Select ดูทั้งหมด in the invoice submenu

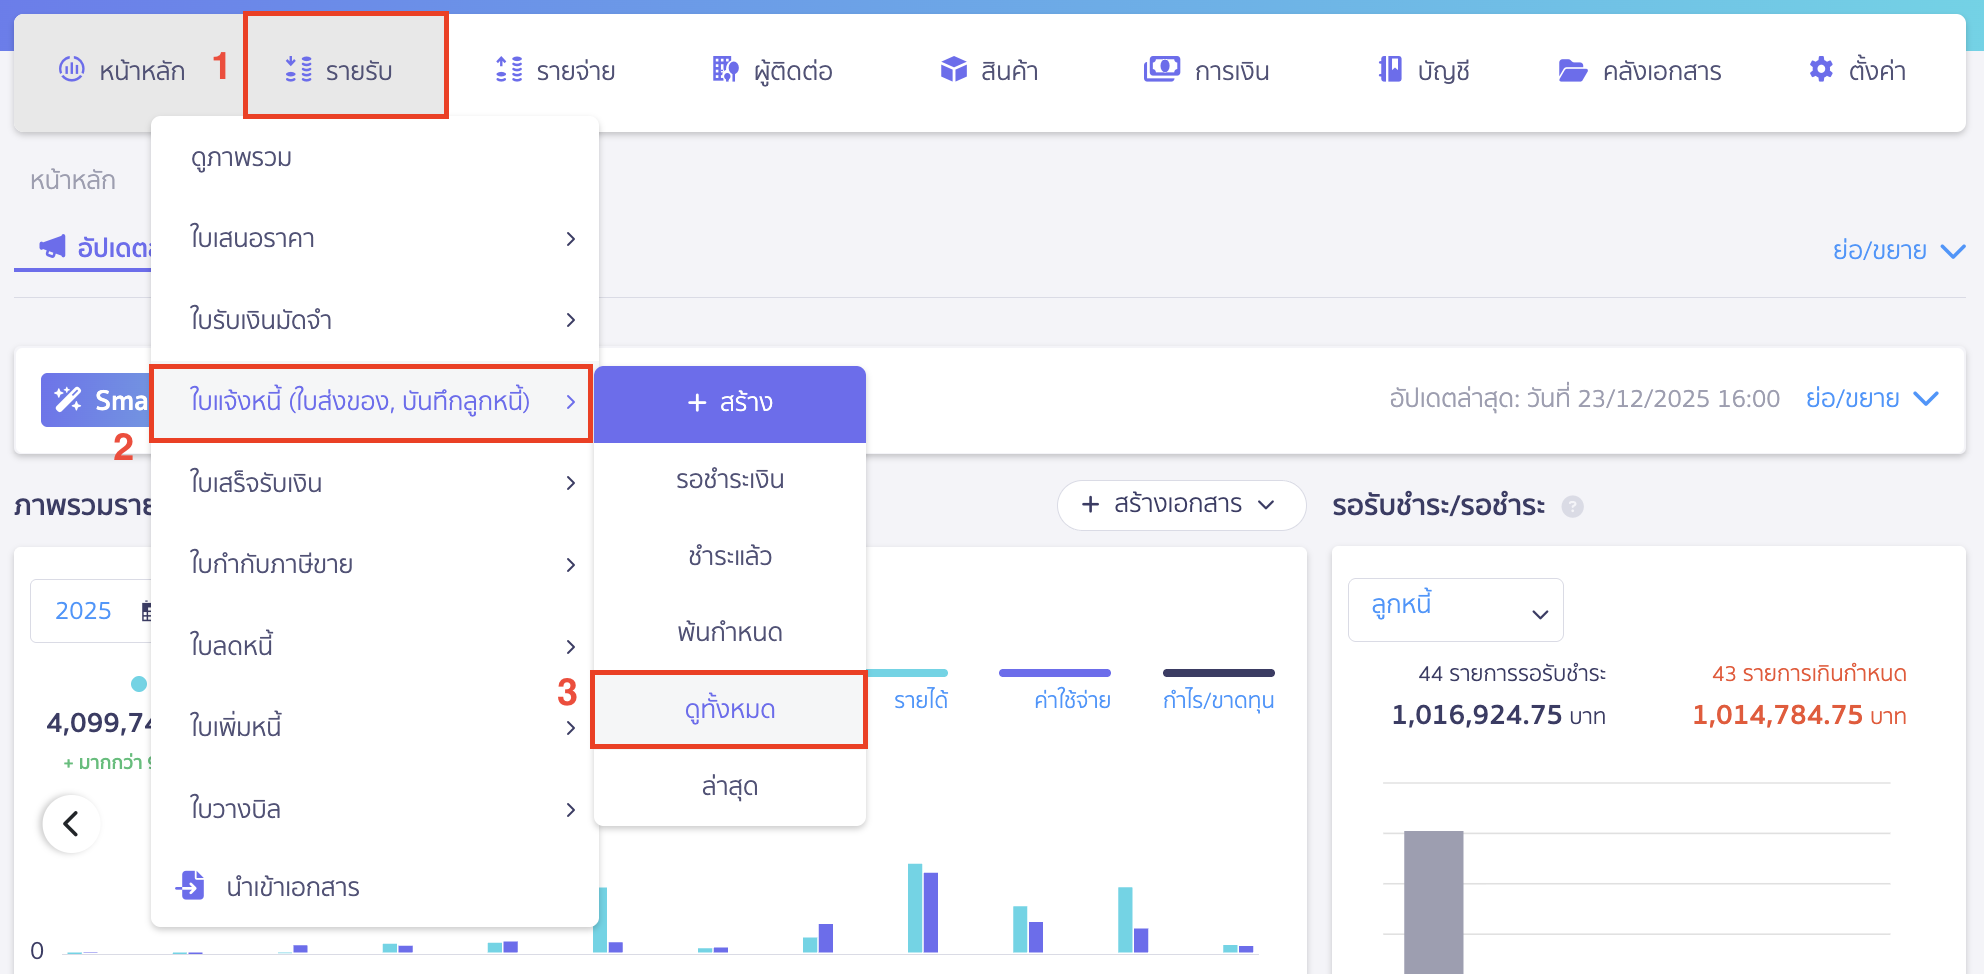tap(729, 710)
